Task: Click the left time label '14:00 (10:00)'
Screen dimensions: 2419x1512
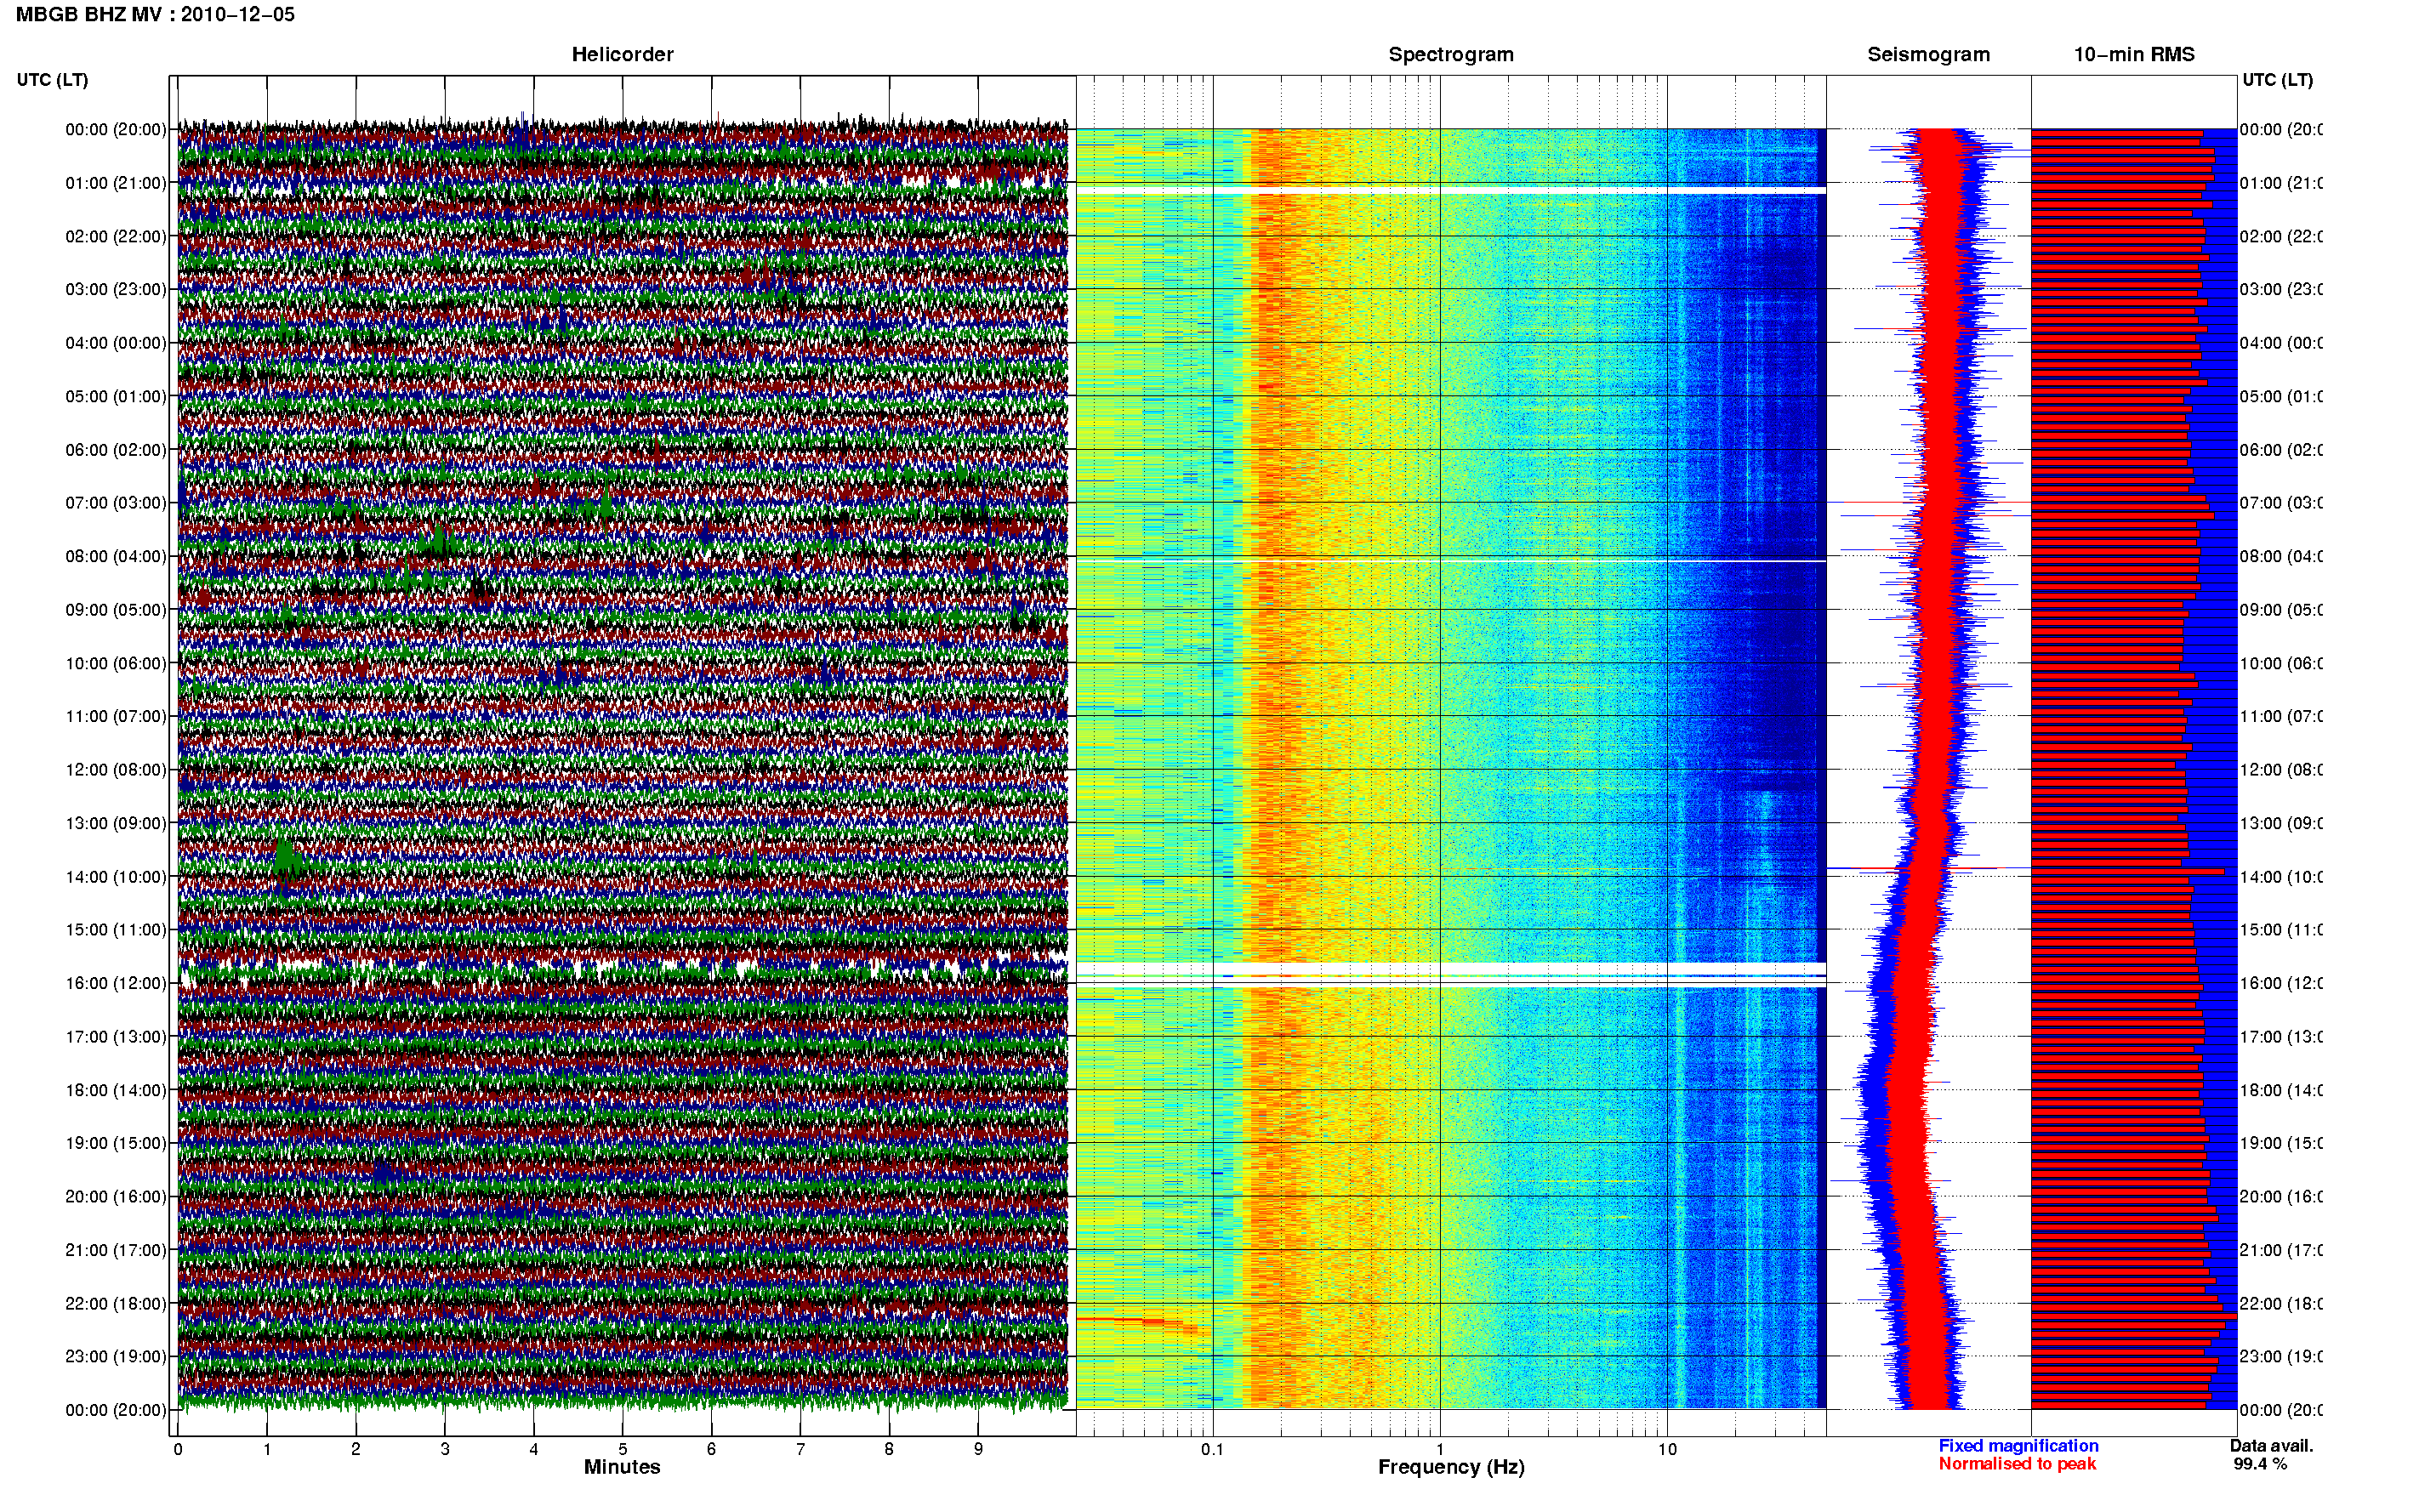Action: (x=116, y=877)
